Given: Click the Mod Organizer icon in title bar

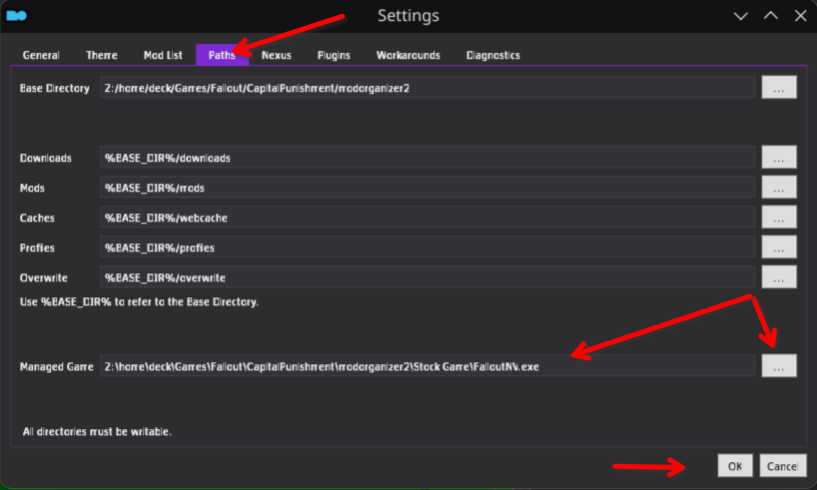Looking at the screenshot, I should [16, 16].
